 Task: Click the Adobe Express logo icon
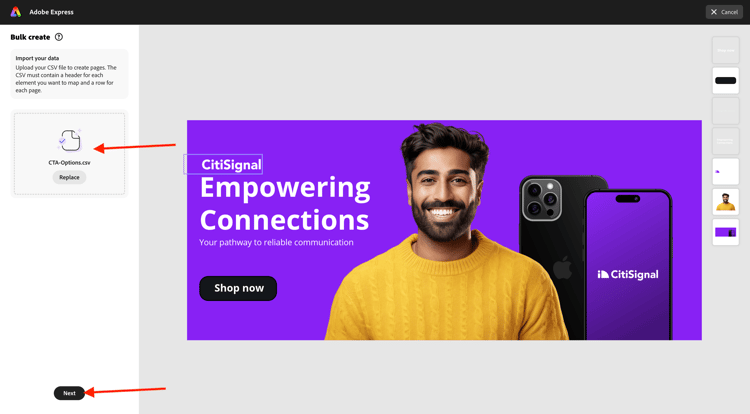click(x=16, y=12)
